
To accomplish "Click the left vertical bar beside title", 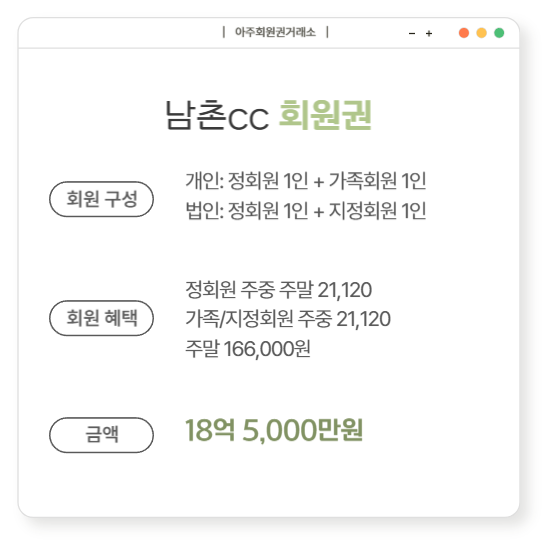I will 223,32.
